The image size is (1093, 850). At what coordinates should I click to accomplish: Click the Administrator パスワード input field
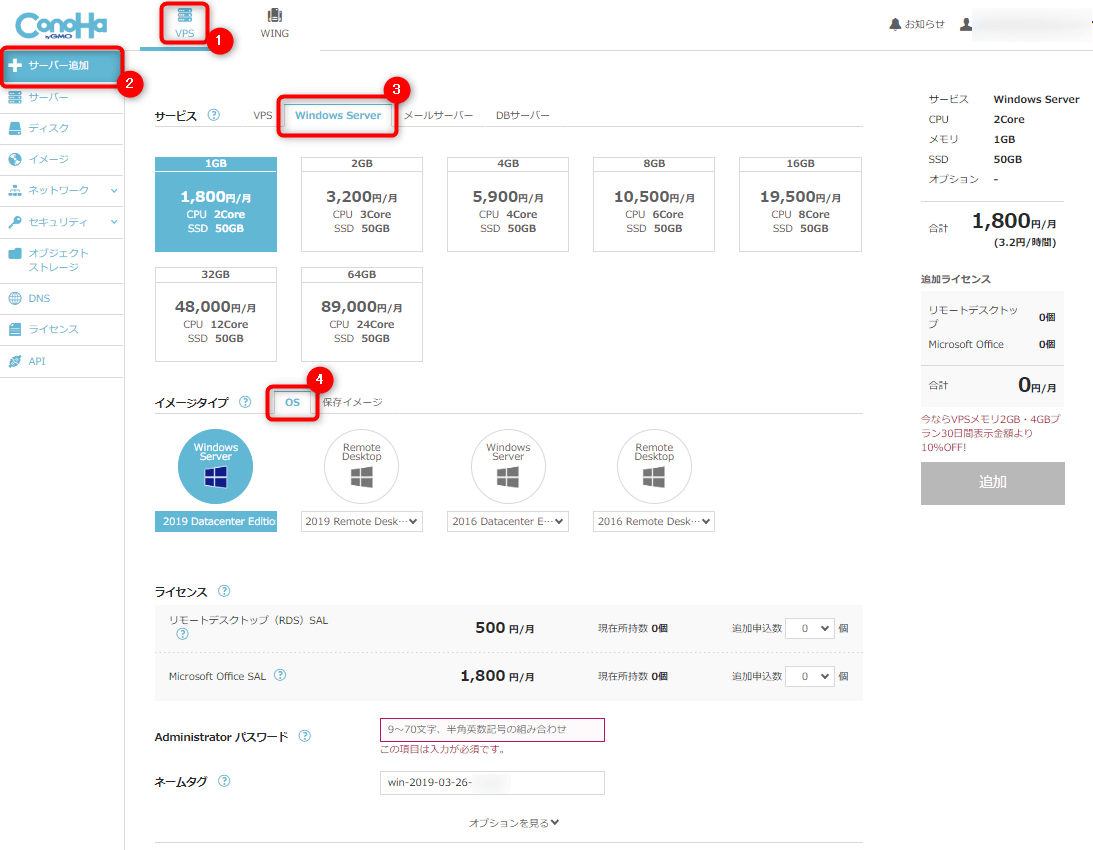point(492,730)
